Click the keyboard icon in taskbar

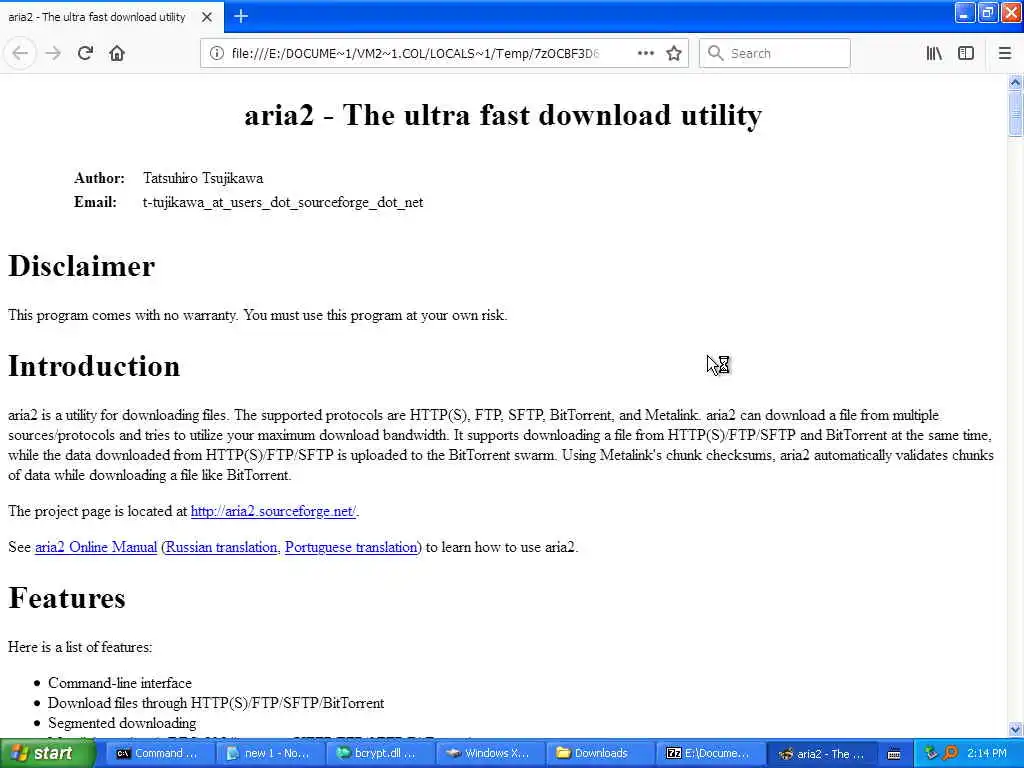click(894, 754)
